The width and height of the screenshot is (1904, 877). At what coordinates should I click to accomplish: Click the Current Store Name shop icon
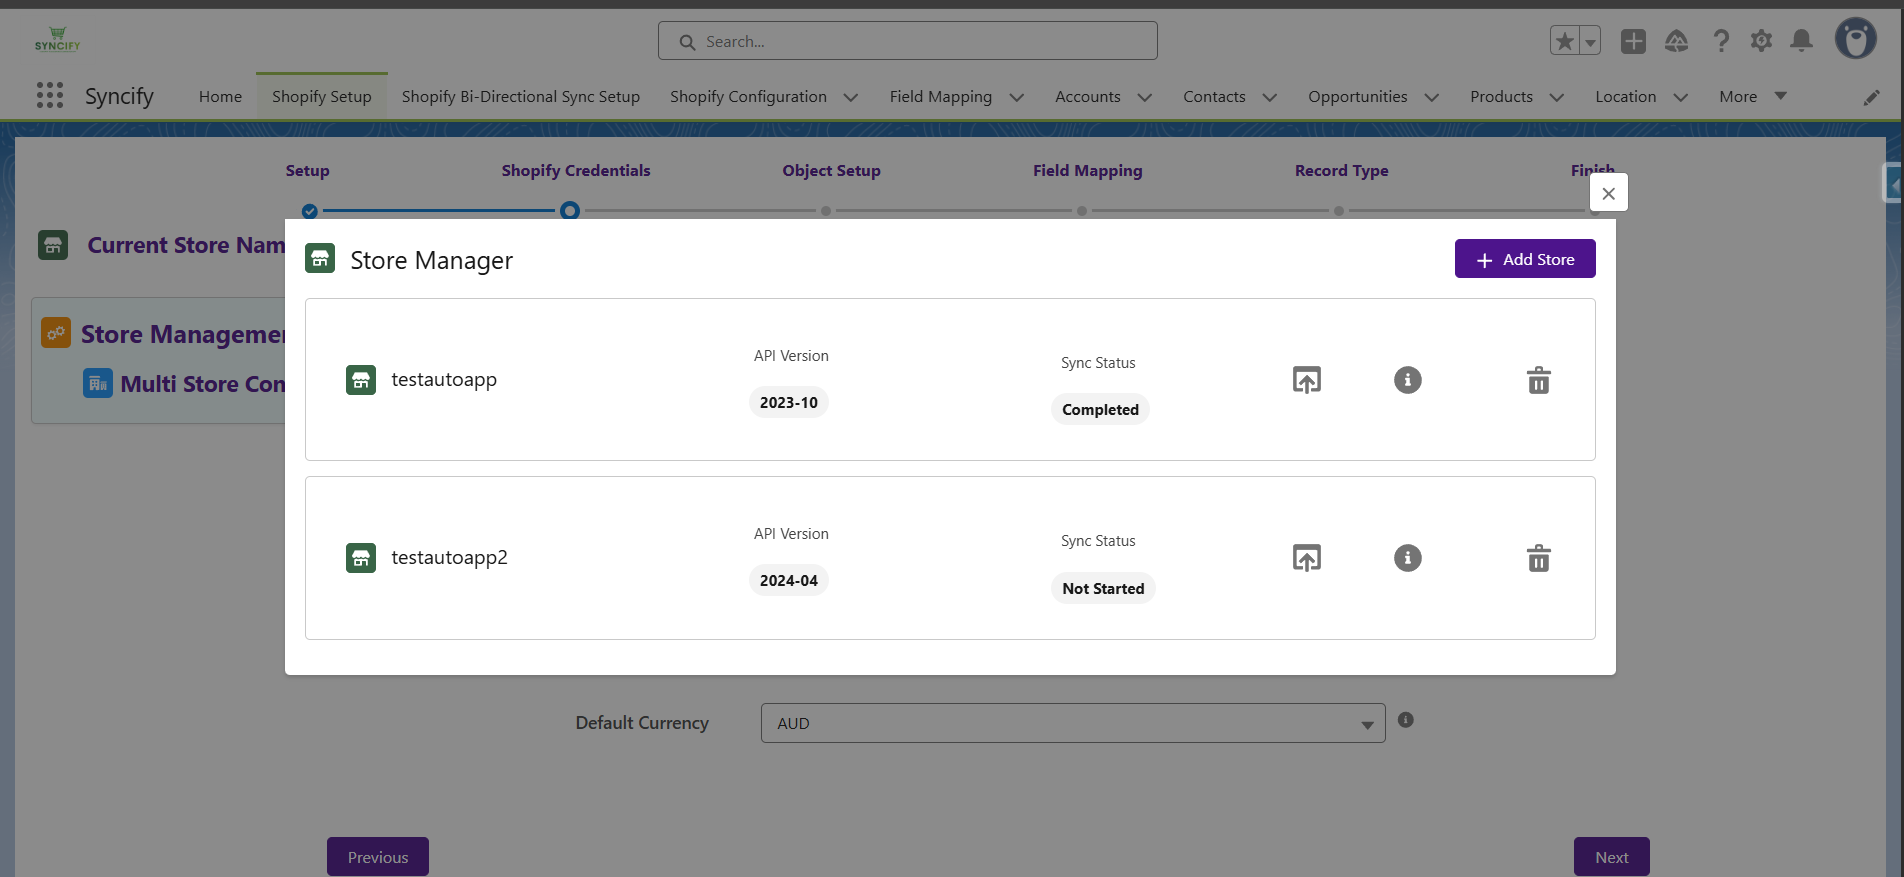(53, 245)
